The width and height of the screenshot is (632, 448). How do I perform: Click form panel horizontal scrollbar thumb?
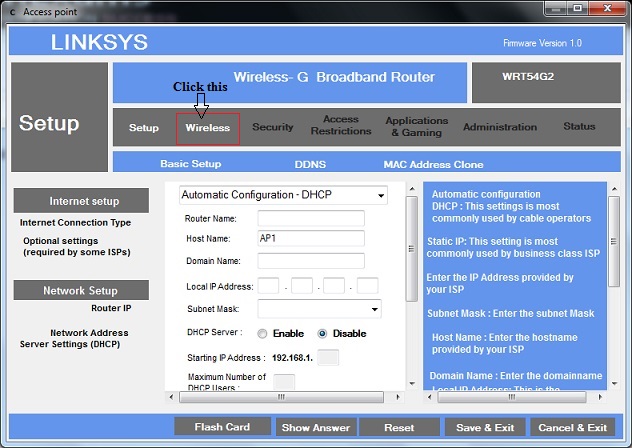[x=281, y=397]
